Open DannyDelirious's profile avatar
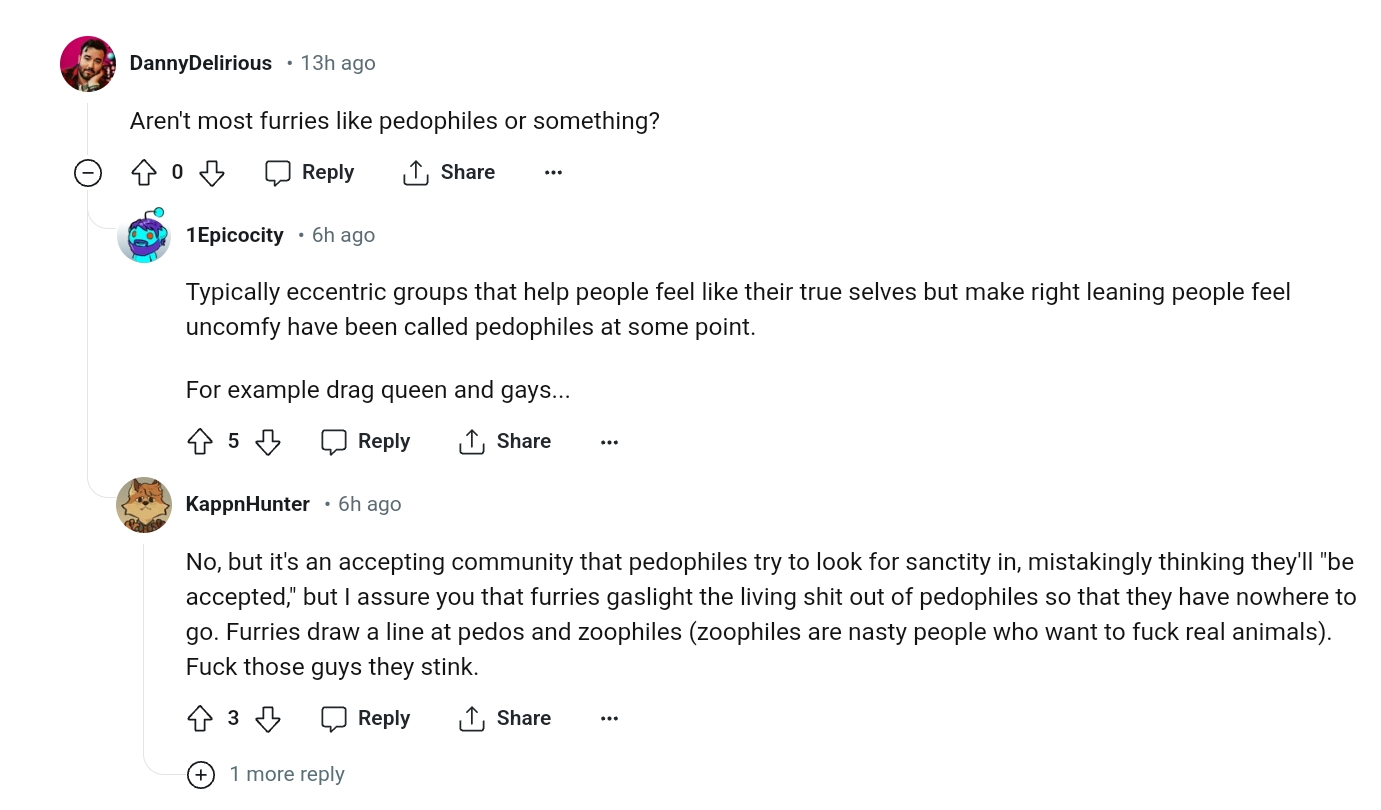 (x=88, y=64)
